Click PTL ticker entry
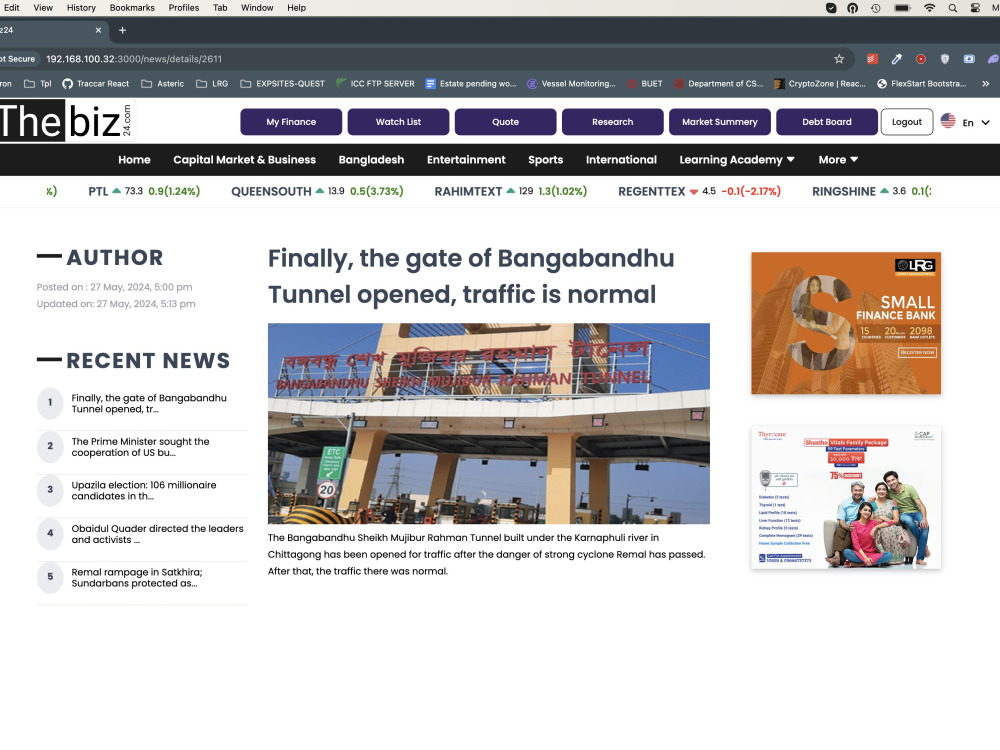1000x750 pixels. tap(144, 191)
